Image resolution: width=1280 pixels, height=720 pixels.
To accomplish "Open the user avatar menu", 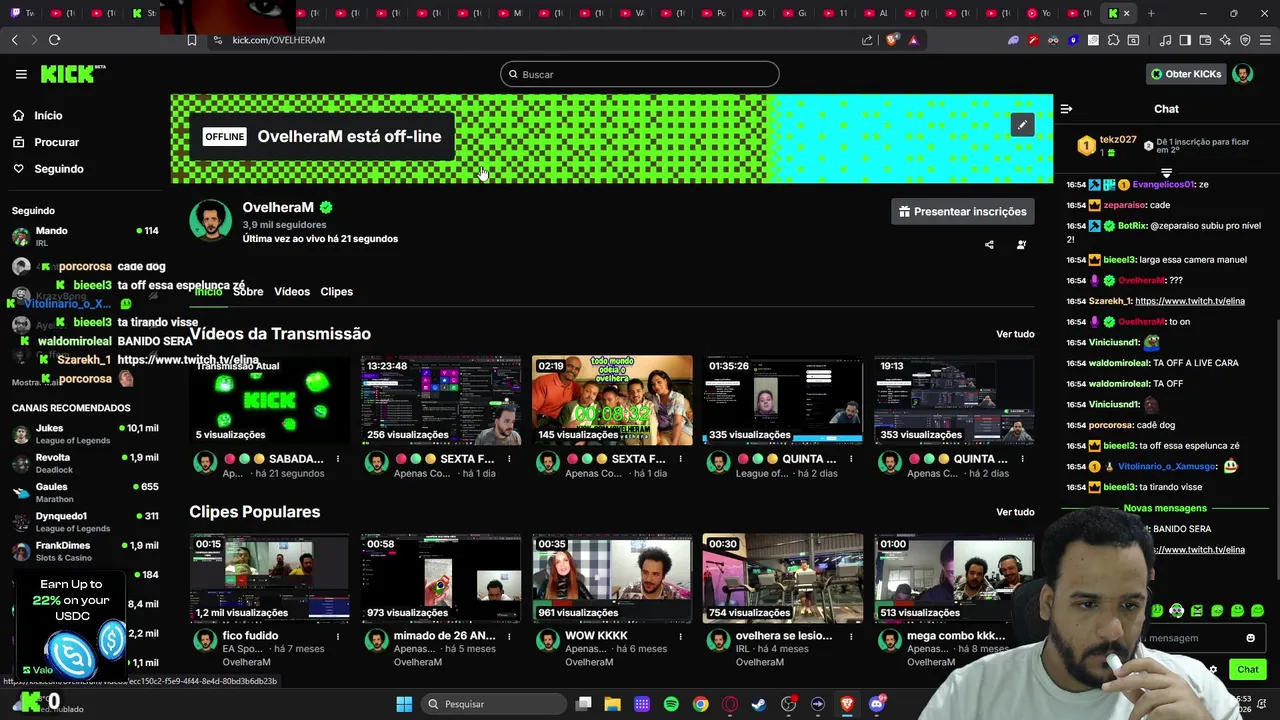I will (x=1242, y=74).
